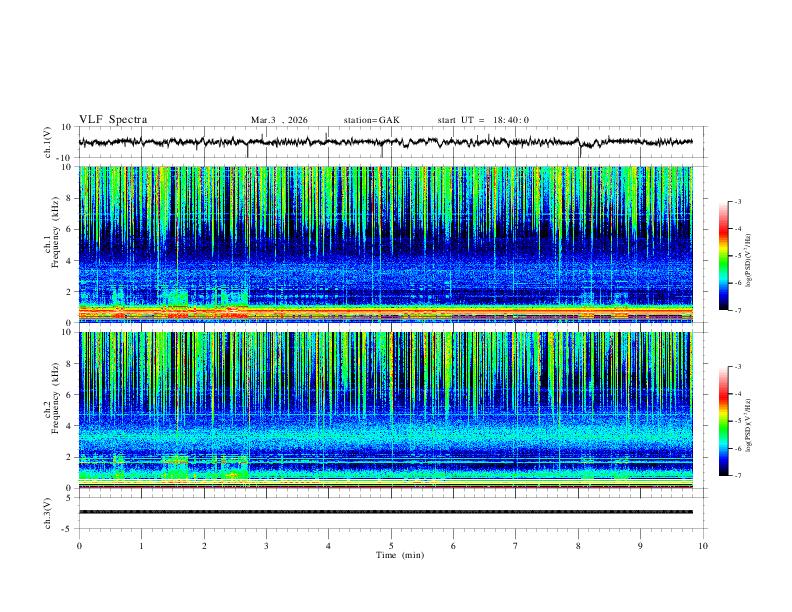Click the "ch.3(V)" axis label
The width and height of the screenshot is (792, 612).
(48, 513)
